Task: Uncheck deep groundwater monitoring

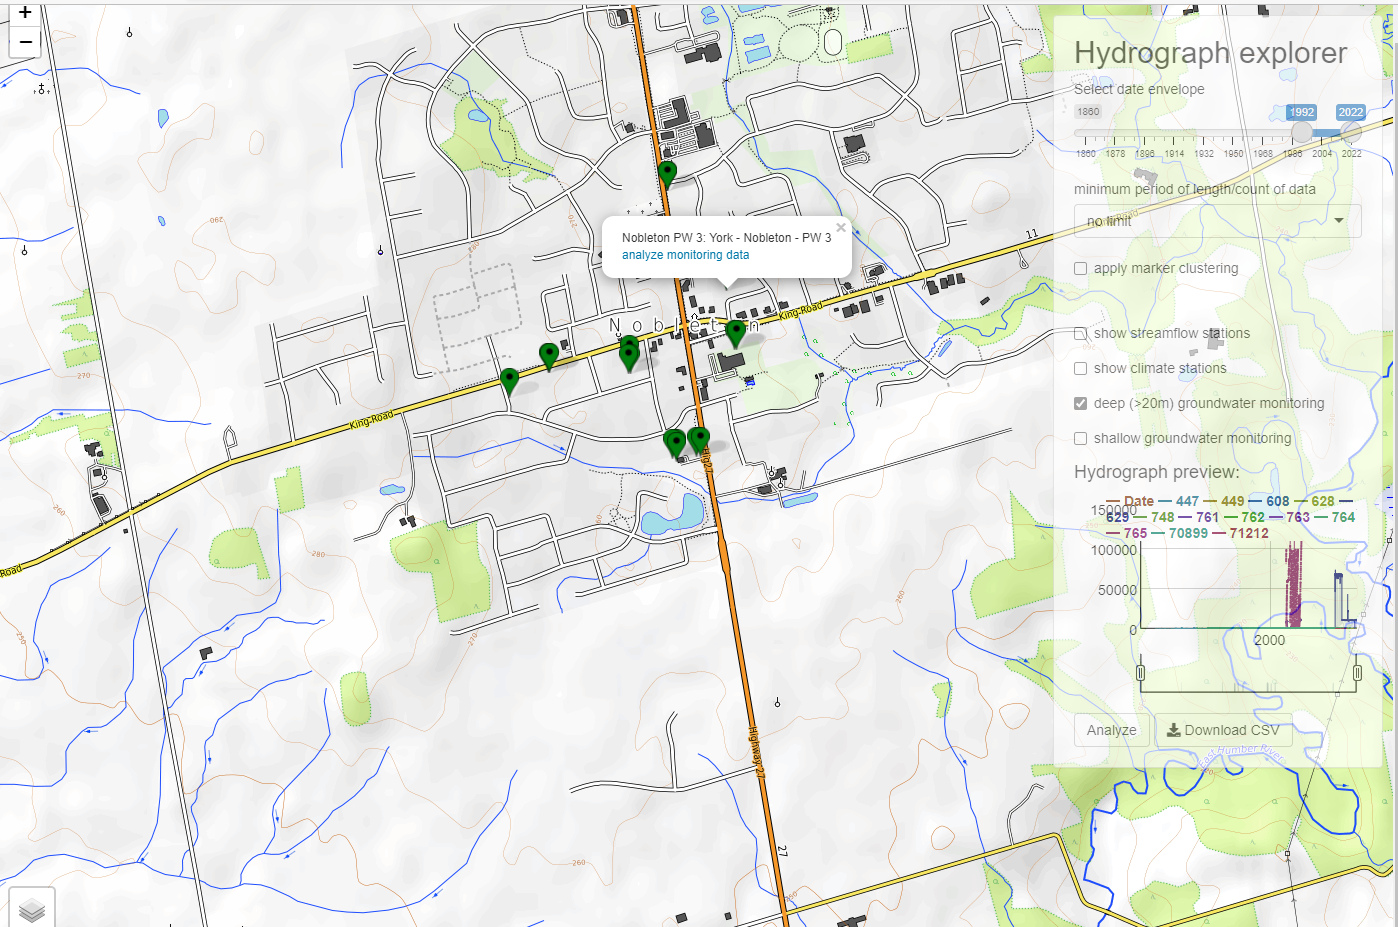Action: click(x=1081, y=404)
